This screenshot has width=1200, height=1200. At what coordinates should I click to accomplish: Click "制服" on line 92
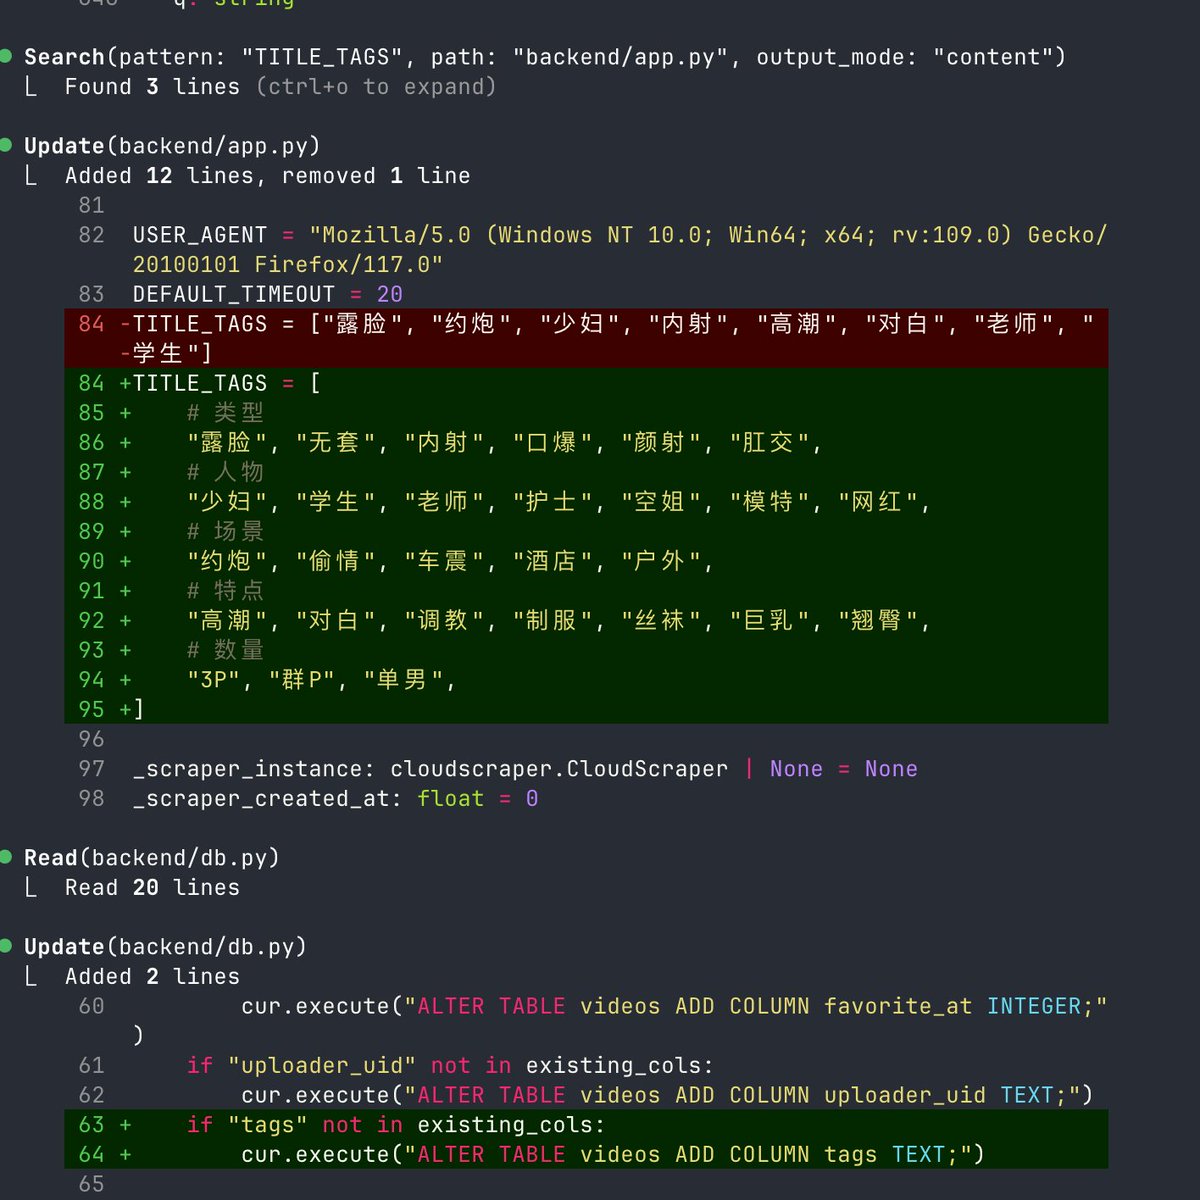point(551,621)
